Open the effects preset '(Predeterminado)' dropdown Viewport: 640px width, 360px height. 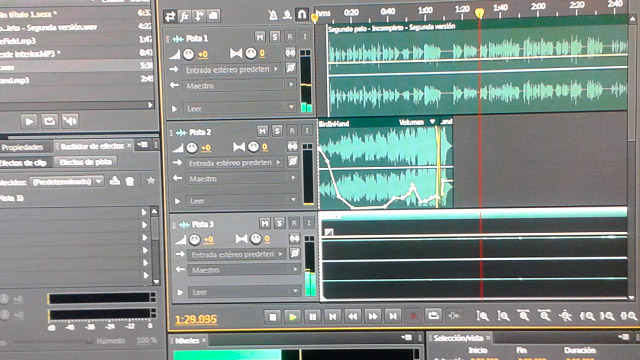[x=66, y=182]
